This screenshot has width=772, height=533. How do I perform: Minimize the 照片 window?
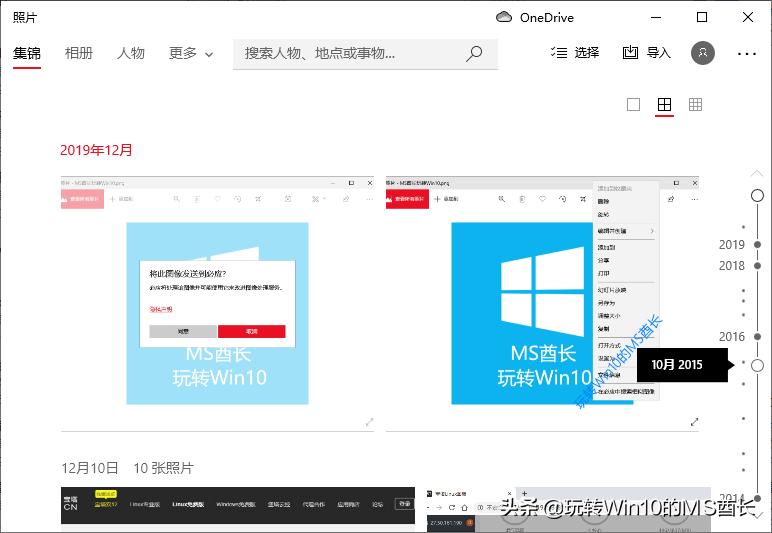(x=656, y=17)
